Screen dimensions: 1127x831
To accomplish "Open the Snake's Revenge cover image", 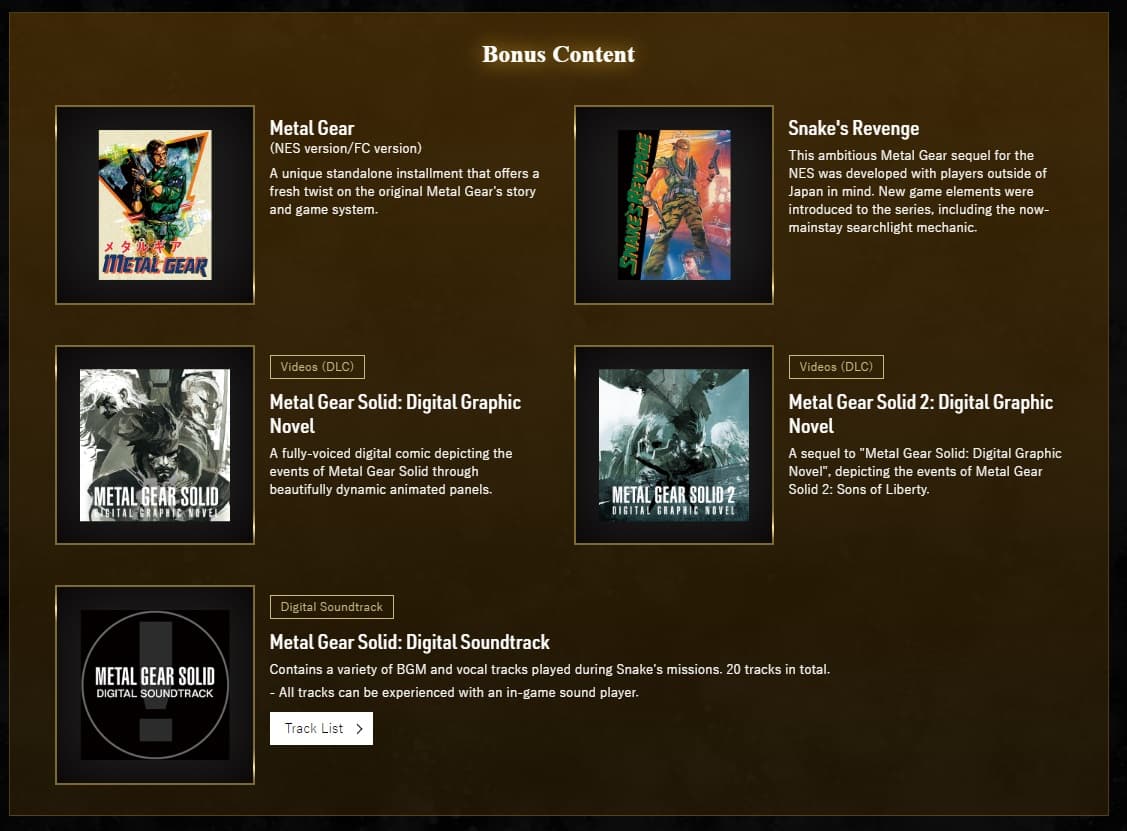I will coord(673,204).
